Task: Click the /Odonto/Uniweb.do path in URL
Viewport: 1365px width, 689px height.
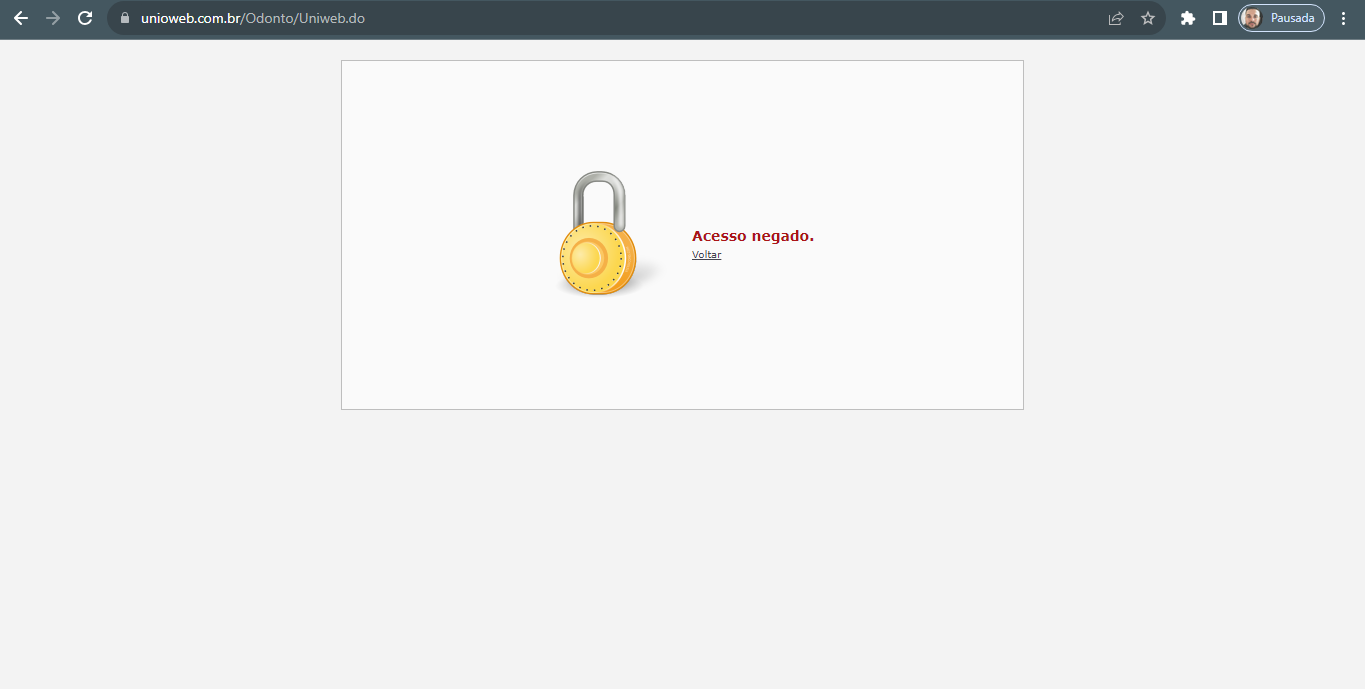Action: 303,18
